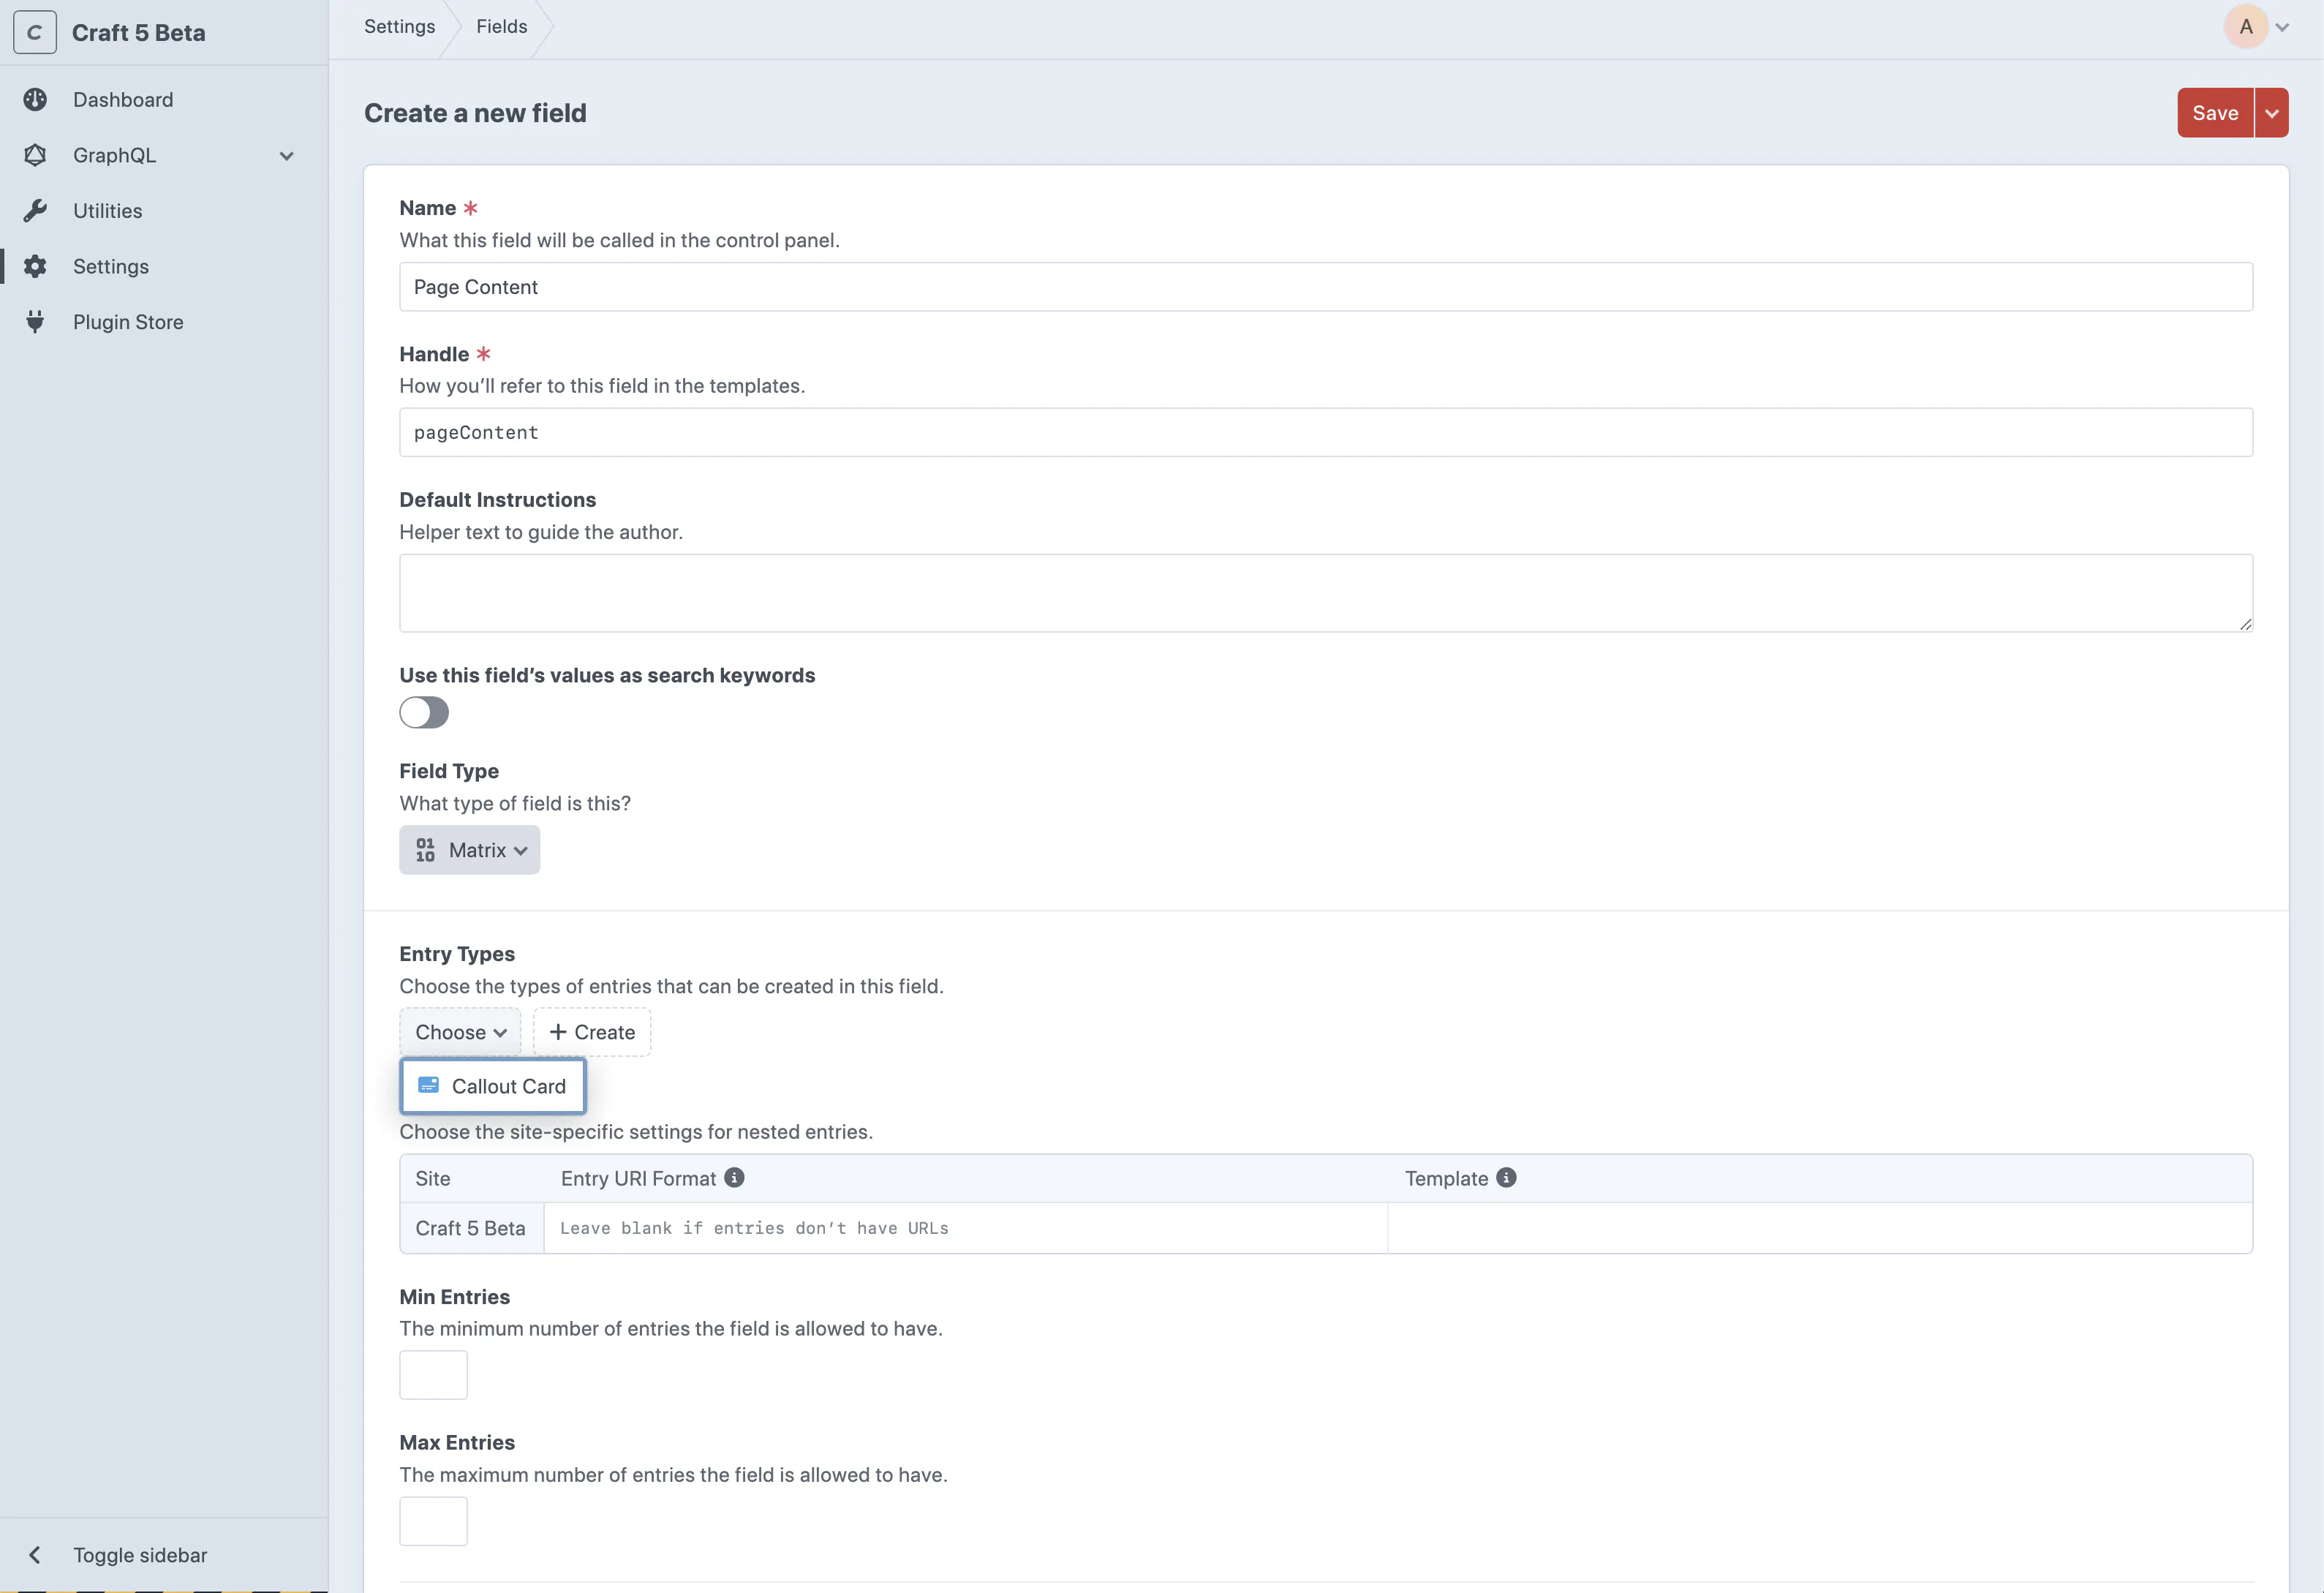Click the GraphQL logo icon
This screenshot has height=1593, width=2324.
pos(35,155)
